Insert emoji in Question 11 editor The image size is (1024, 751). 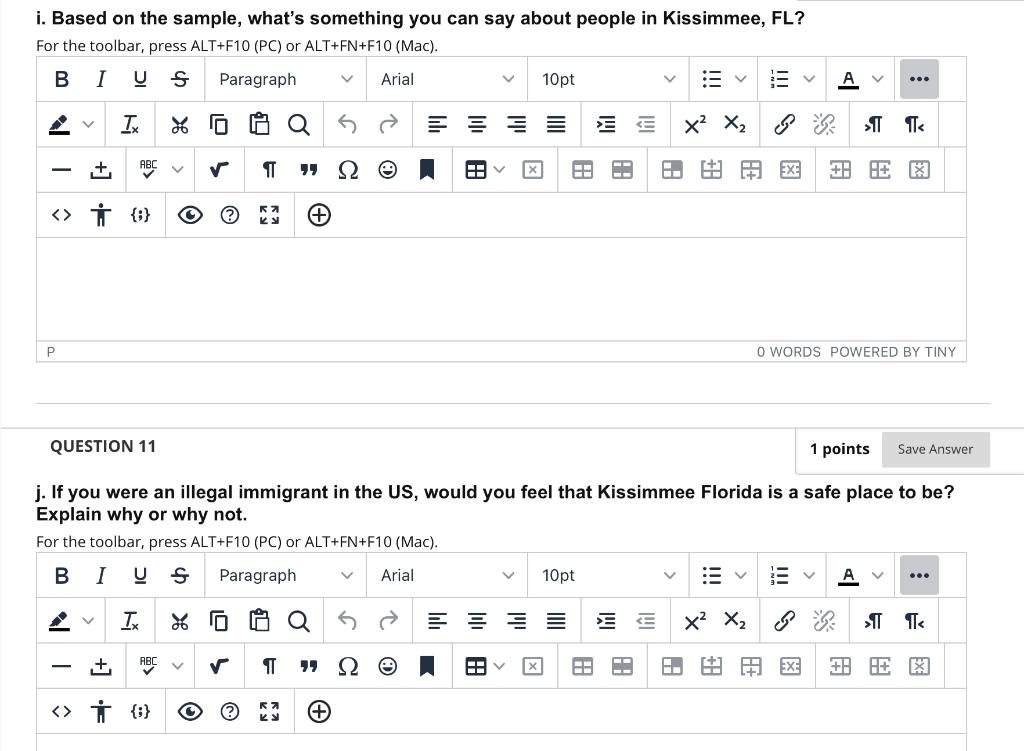point(387,666)
